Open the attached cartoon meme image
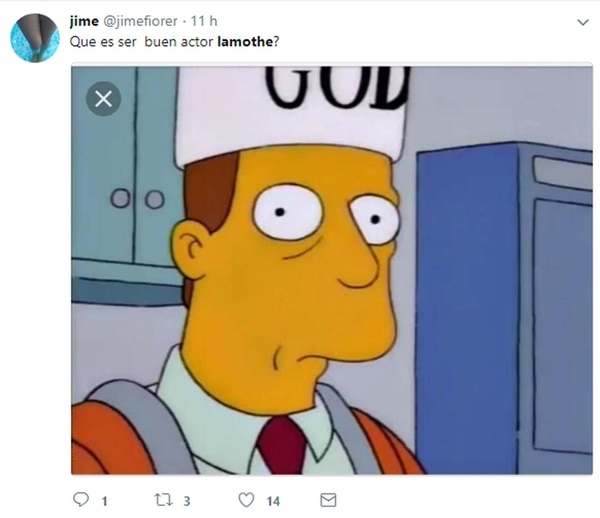This screenshot has height=518, width=600. pyautogui.click(x=332, y=270)
